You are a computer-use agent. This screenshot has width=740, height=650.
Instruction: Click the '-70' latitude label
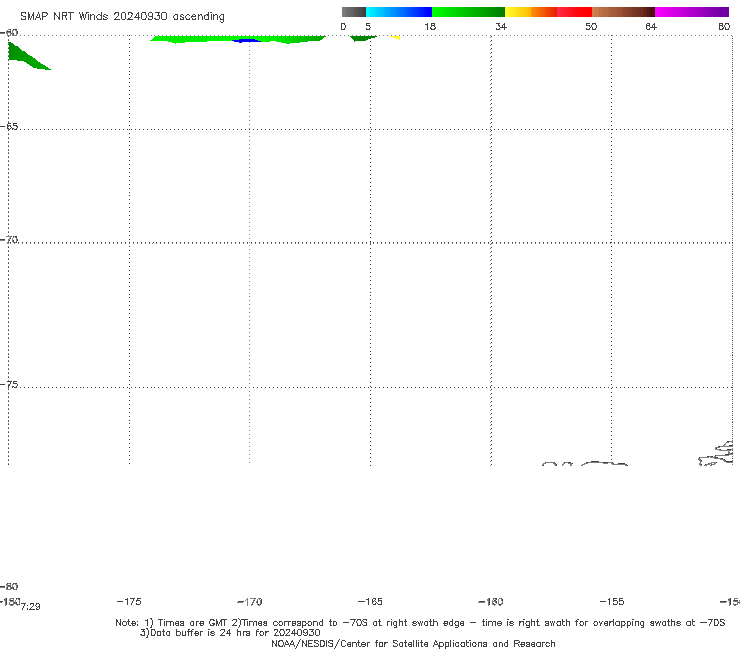pyautogui.click(x=9, y=240)
